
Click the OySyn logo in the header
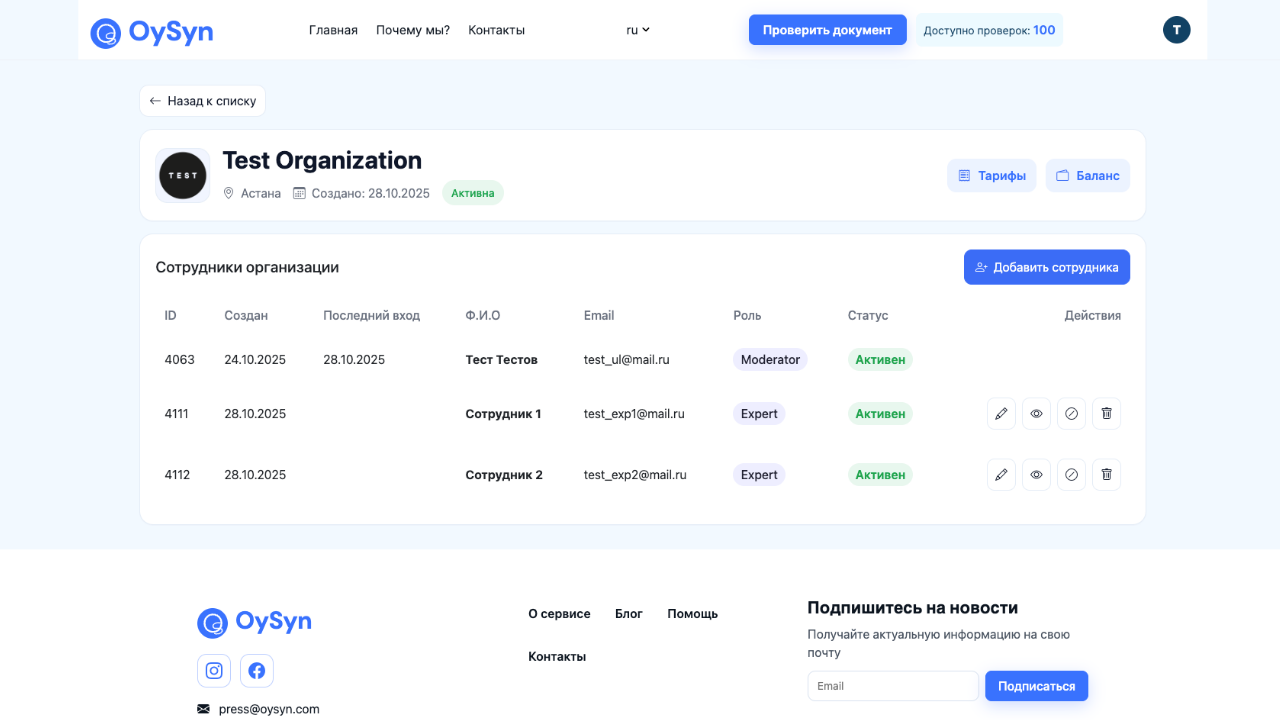[151, 31]
